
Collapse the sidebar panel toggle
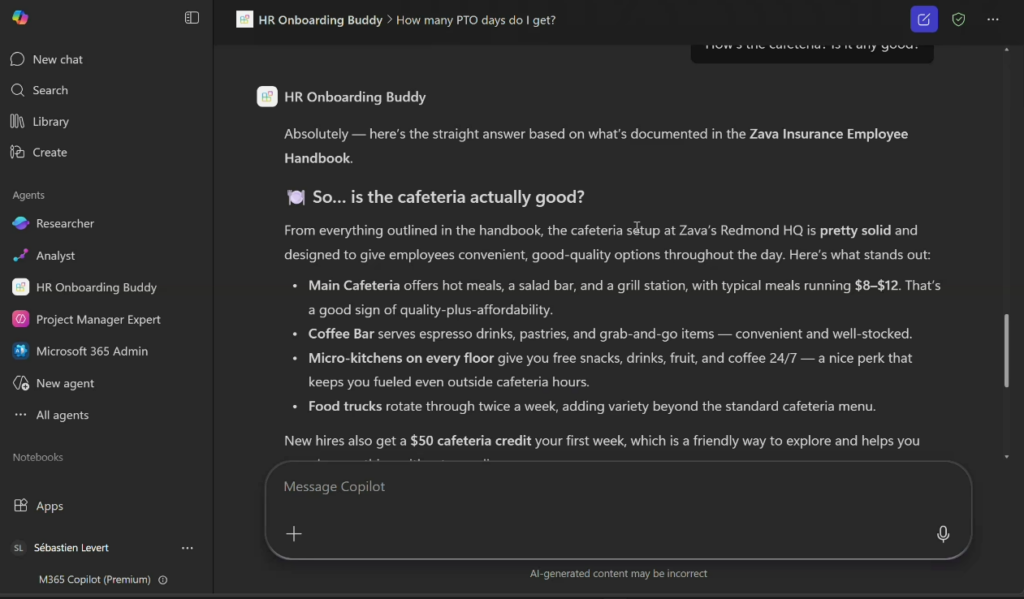coord(192,18)
